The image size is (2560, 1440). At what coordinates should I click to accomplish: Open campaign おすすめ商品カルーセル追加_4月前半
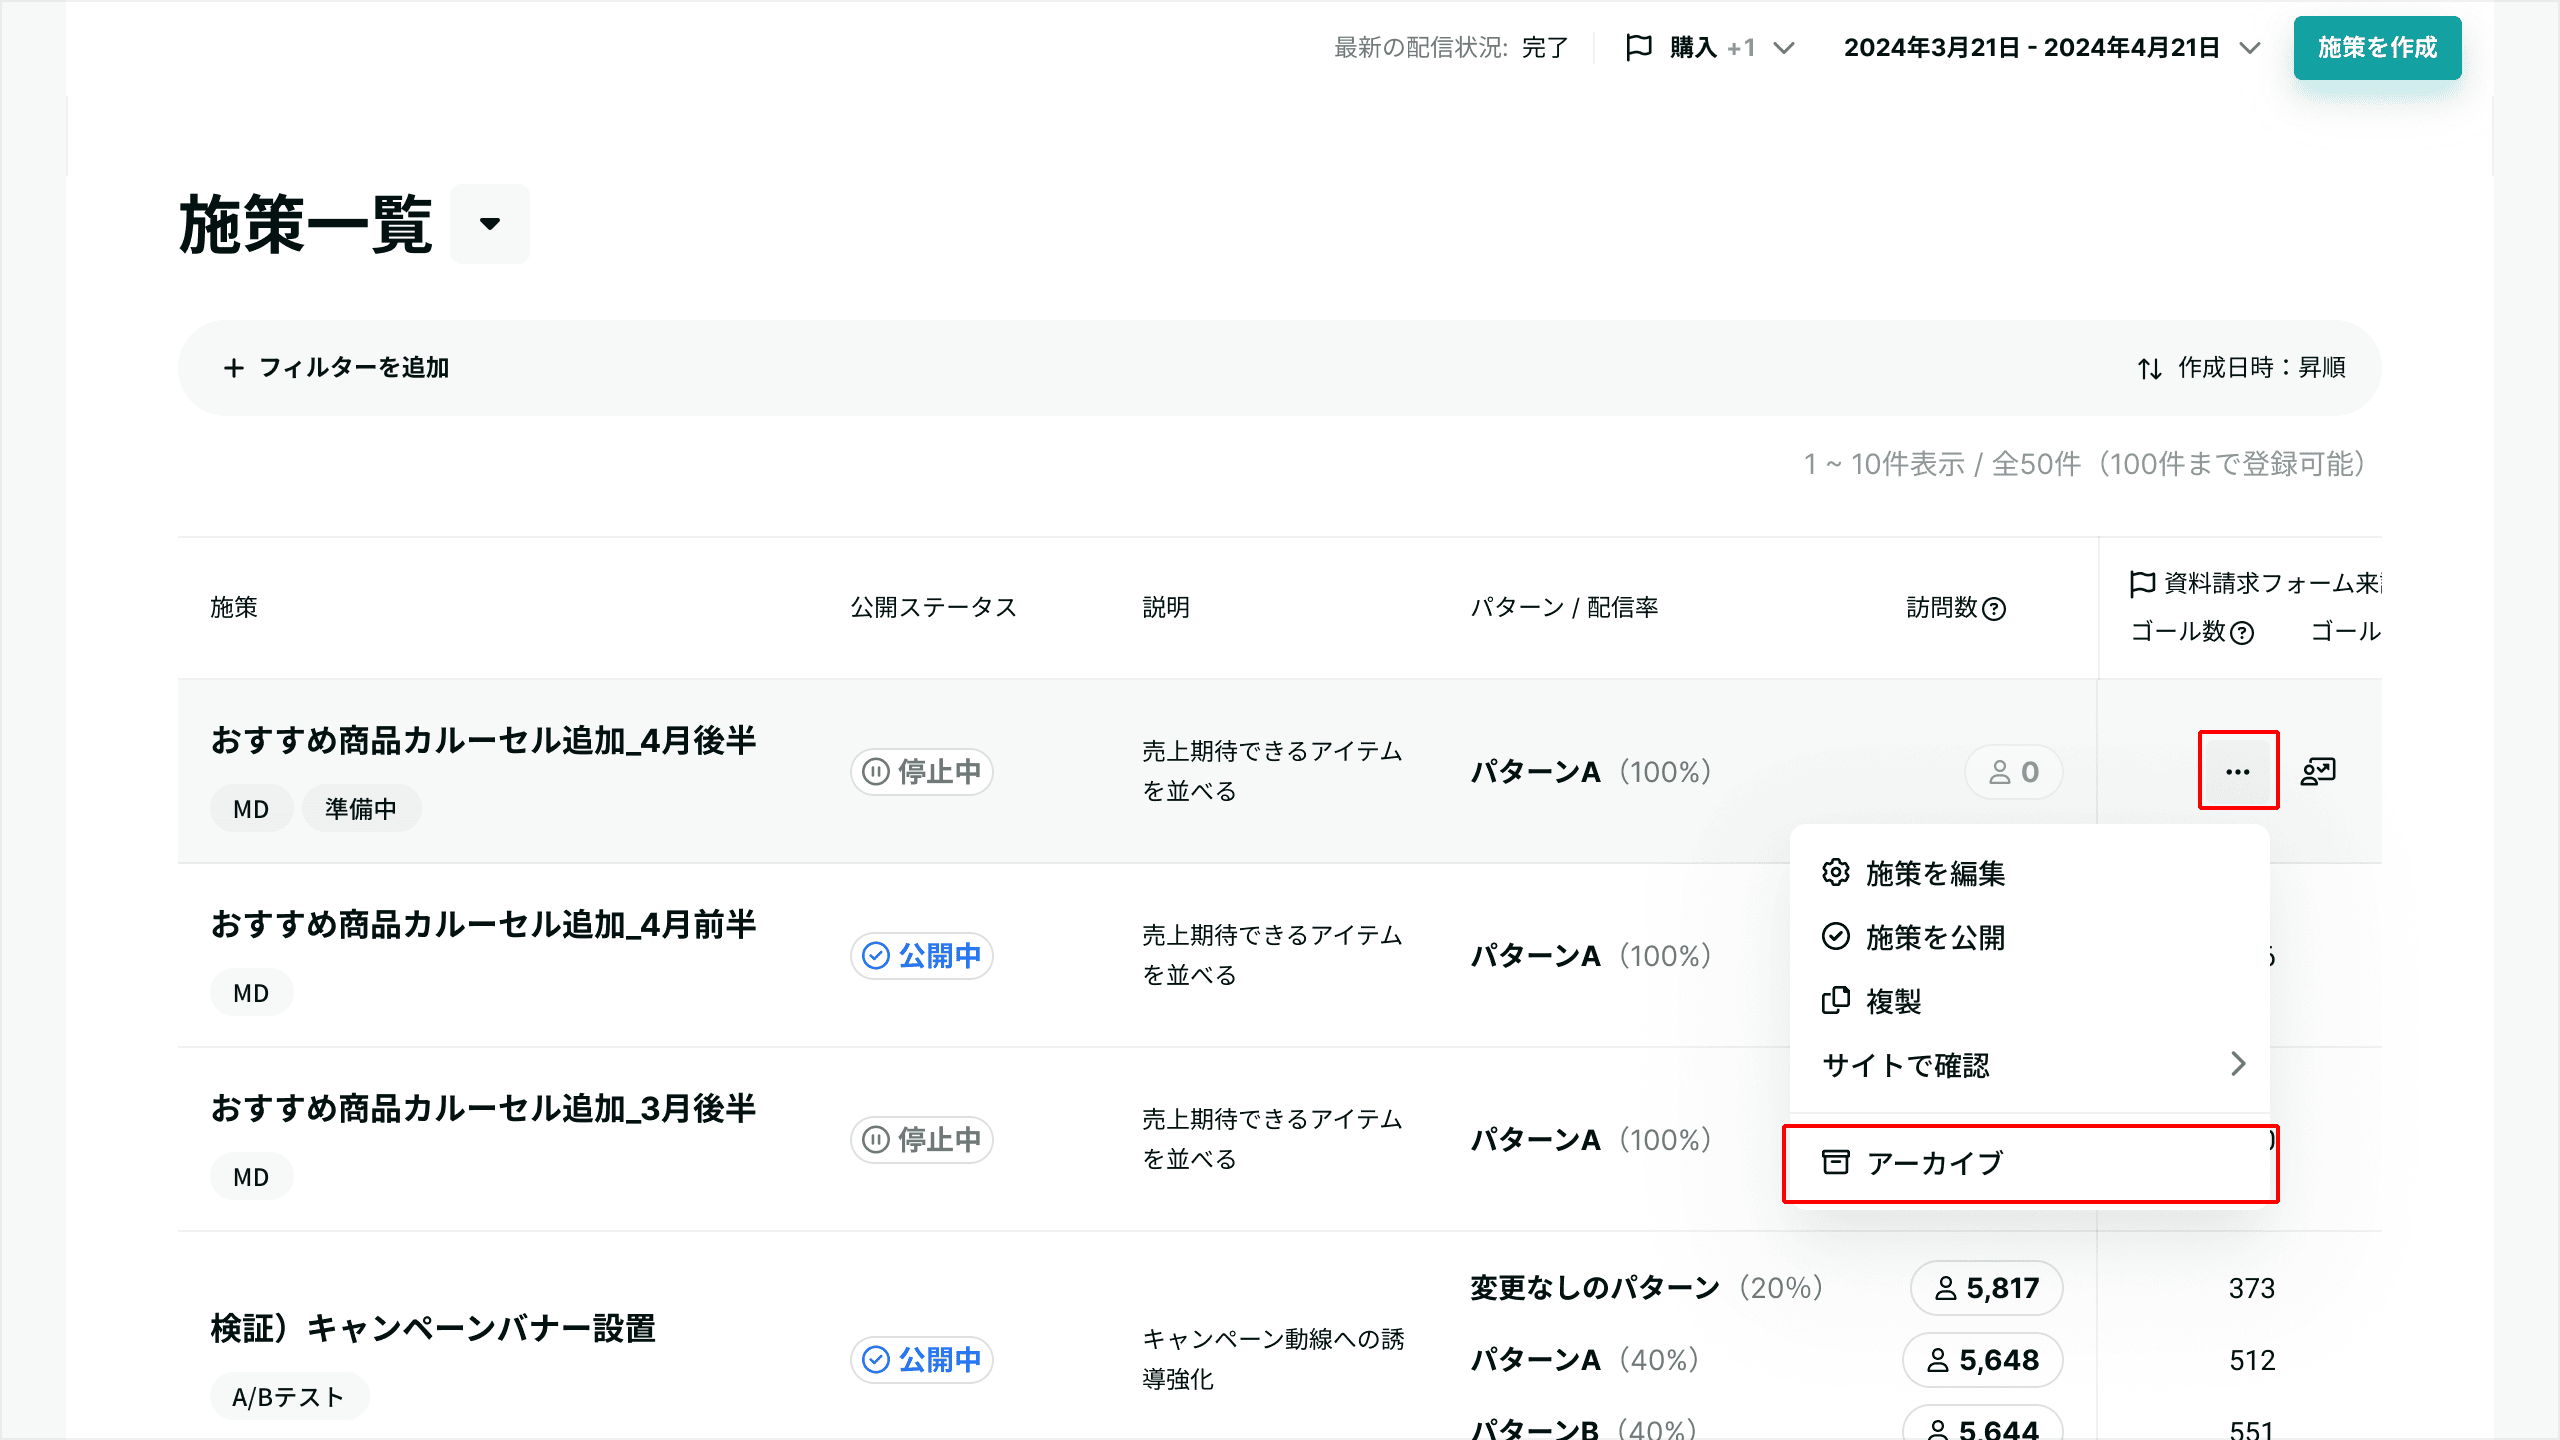484,924
